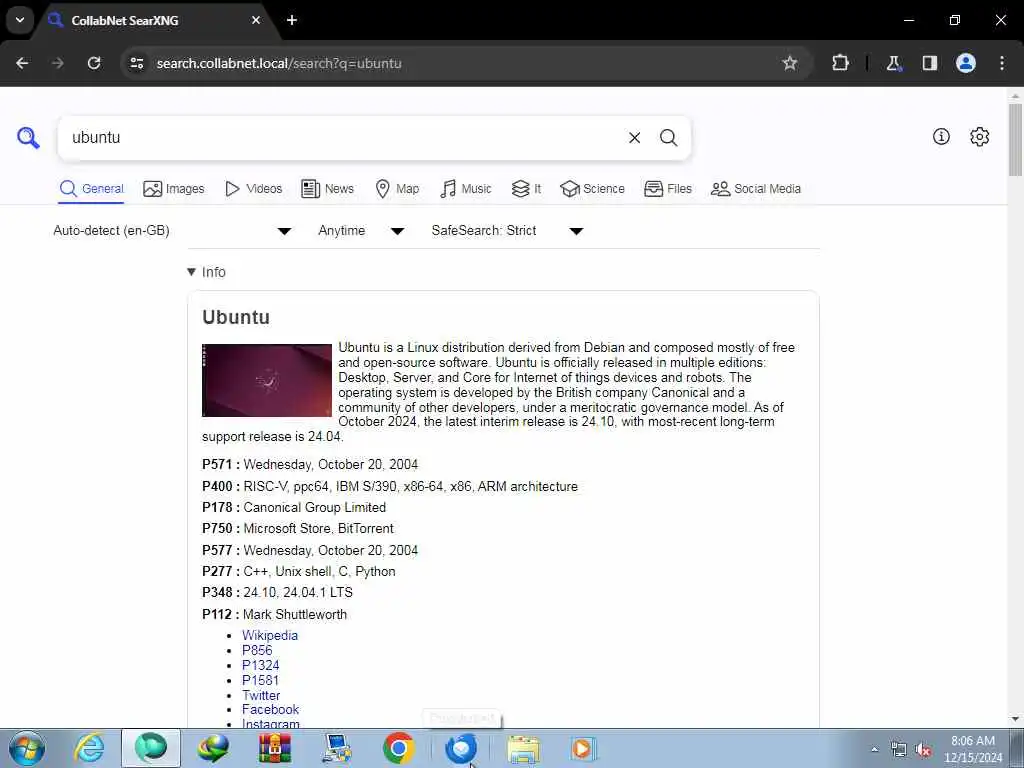Click the address bar URL

(x=279, y=63)
